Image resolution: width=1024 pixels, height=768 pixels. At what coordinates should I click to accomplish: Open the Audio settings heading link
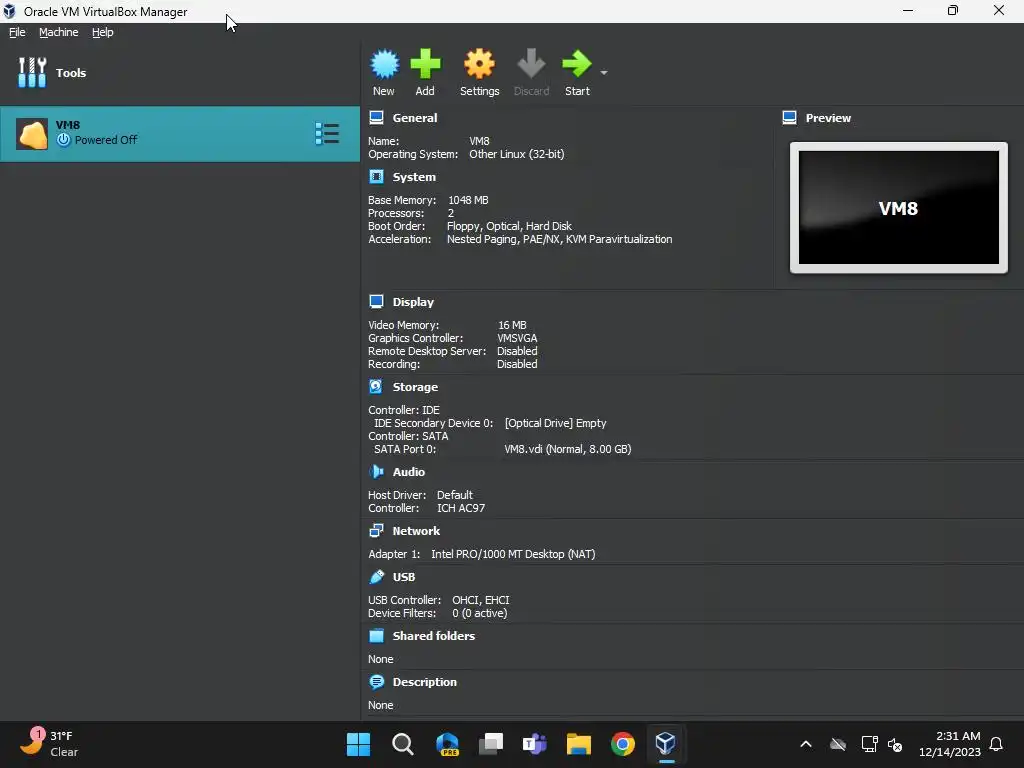(409, 472)
